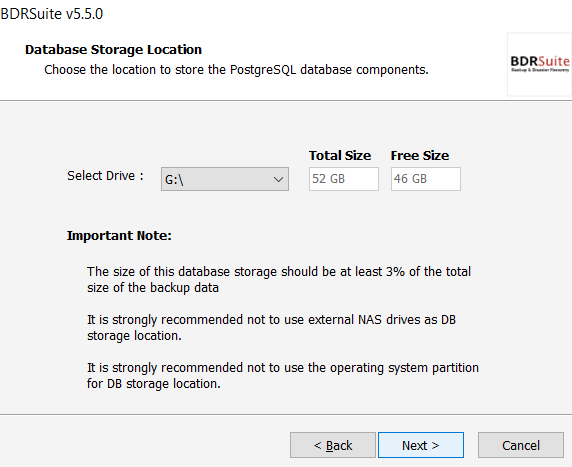Go to next step with Next button

point(421,445)
